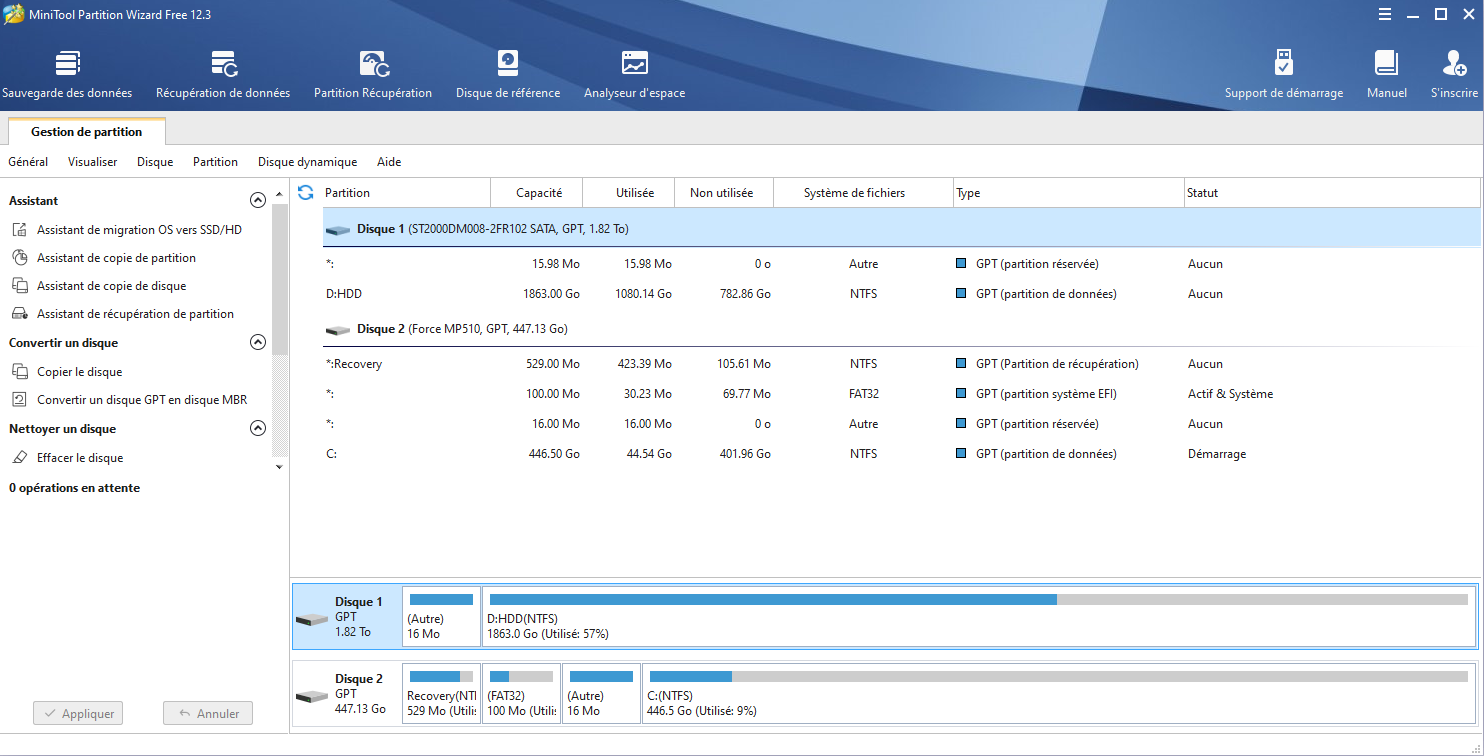Viewport: 1484px width, 756px height.
Task: Refresh the partition list
Action: (x=306, y=193)
